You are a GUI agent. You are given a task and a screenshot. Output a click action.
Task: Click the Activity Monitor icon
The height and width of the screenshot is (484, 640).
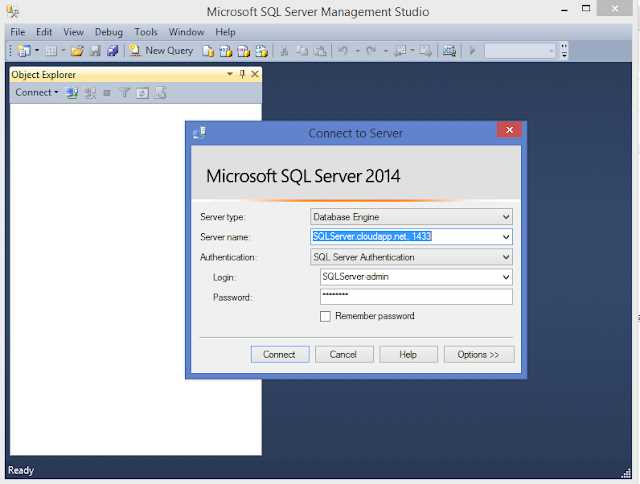[x=449, y=51]
